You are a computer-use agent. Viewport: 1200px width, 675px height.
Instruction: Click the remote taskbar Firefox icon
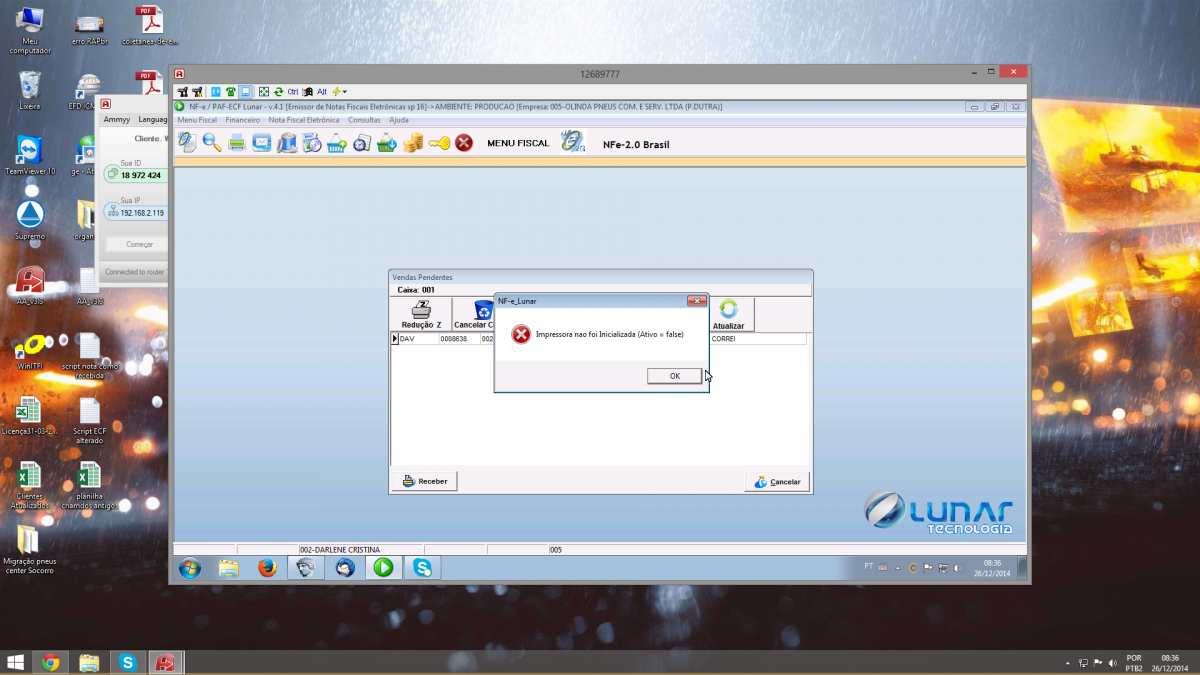(x=267, y=568)
